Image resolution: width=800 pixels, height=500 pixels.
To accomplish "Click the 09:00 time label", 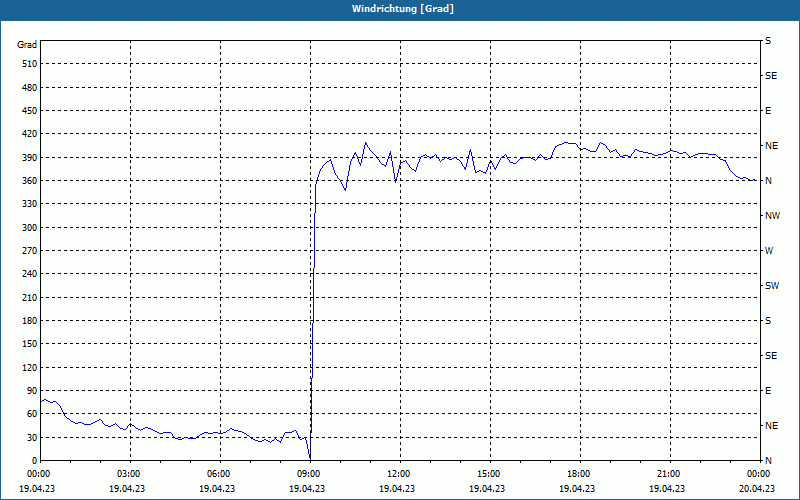I will pos(310,474).
